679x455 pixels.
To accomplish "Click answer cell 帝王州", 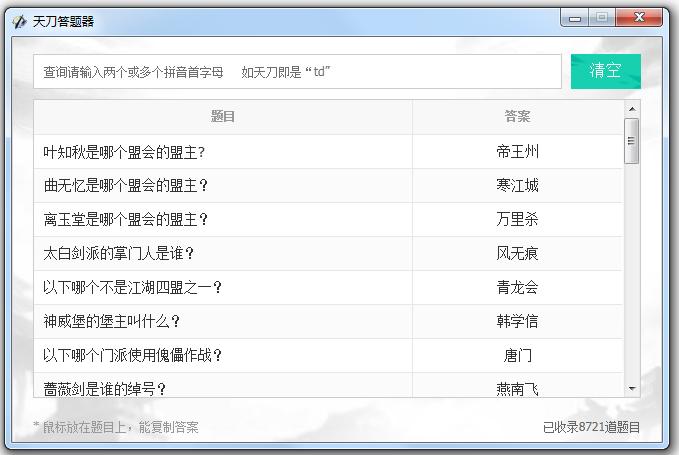I will 517,152.
